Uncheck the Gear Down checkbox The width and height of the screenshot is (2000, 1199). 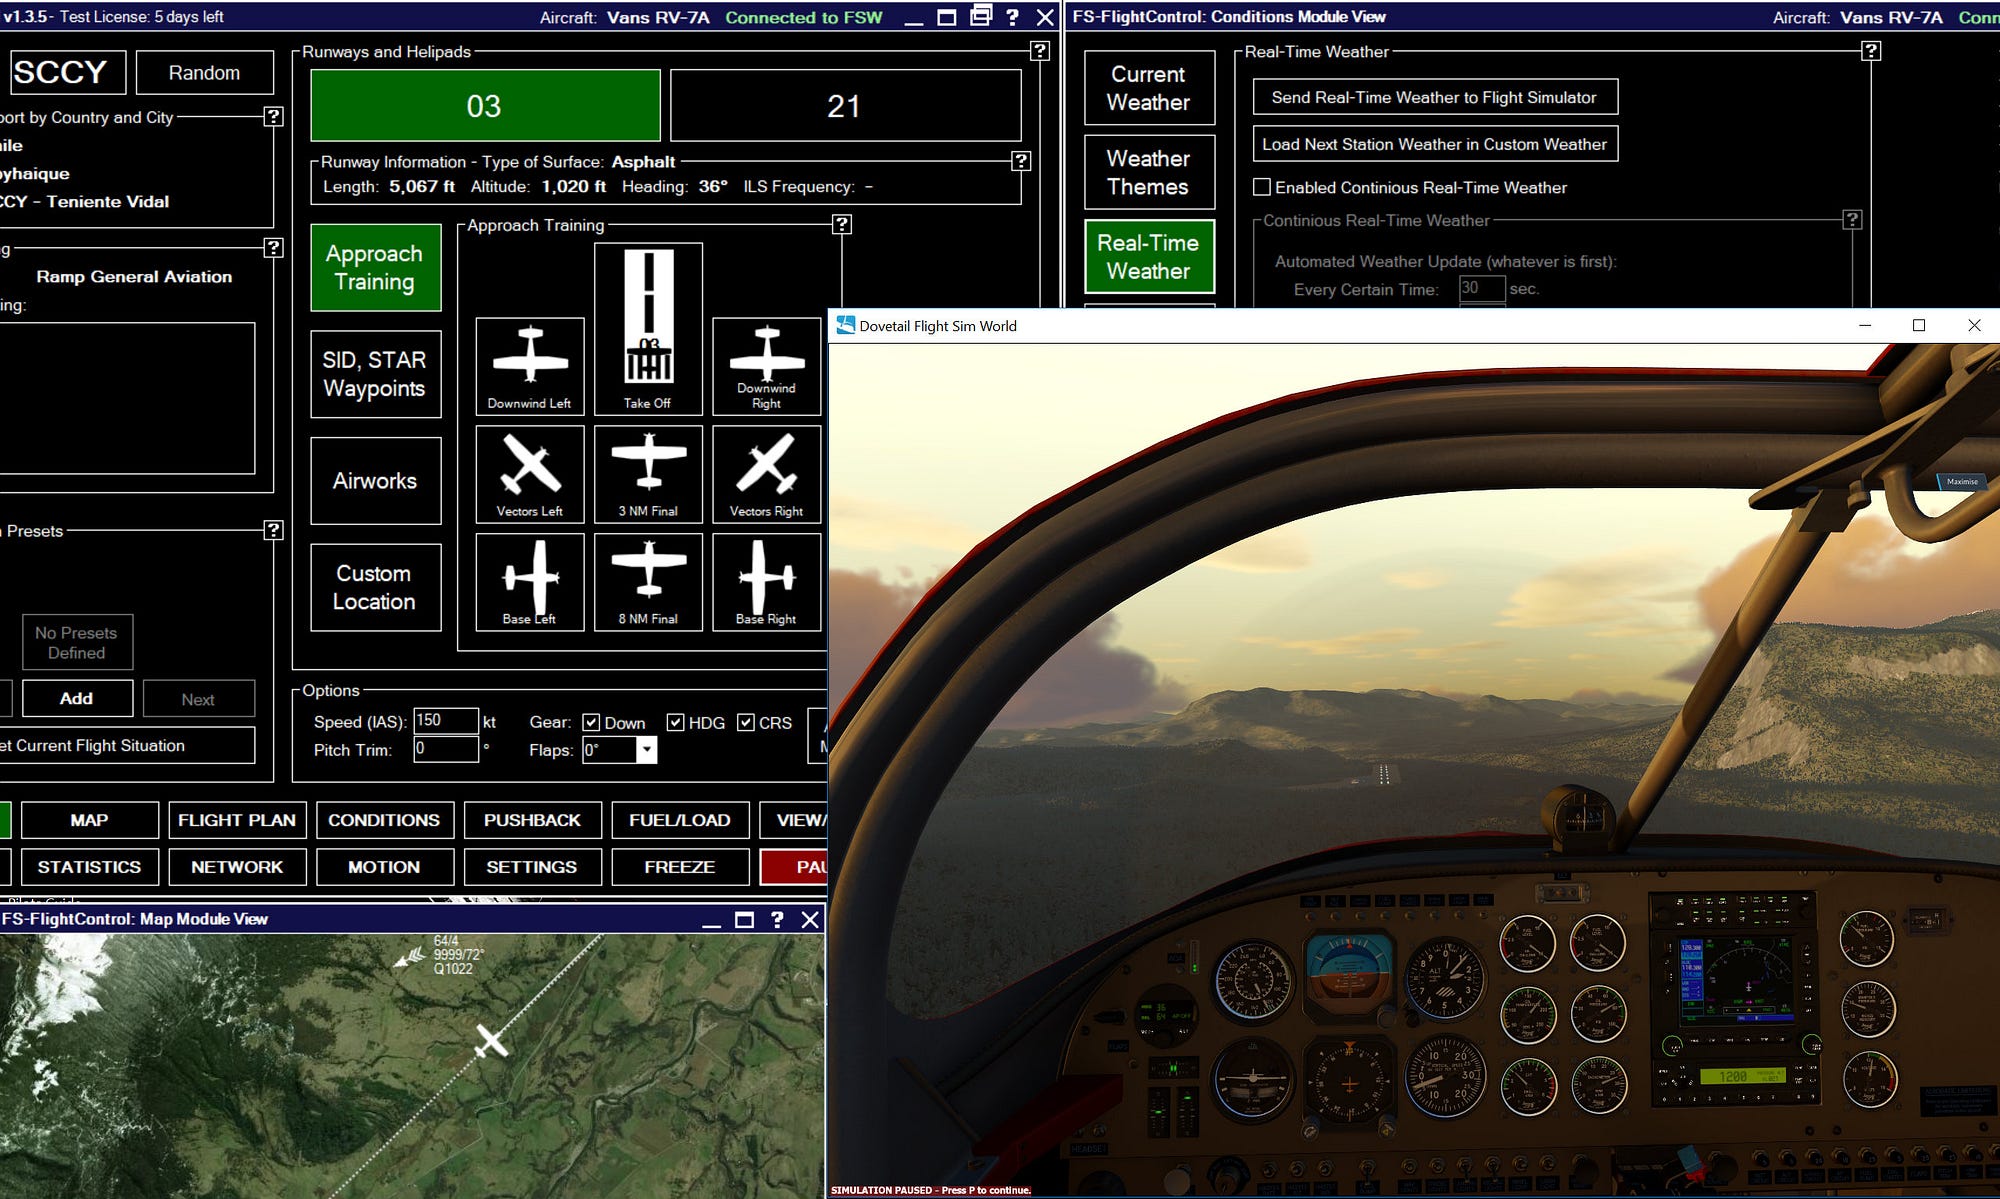(591, 723)
